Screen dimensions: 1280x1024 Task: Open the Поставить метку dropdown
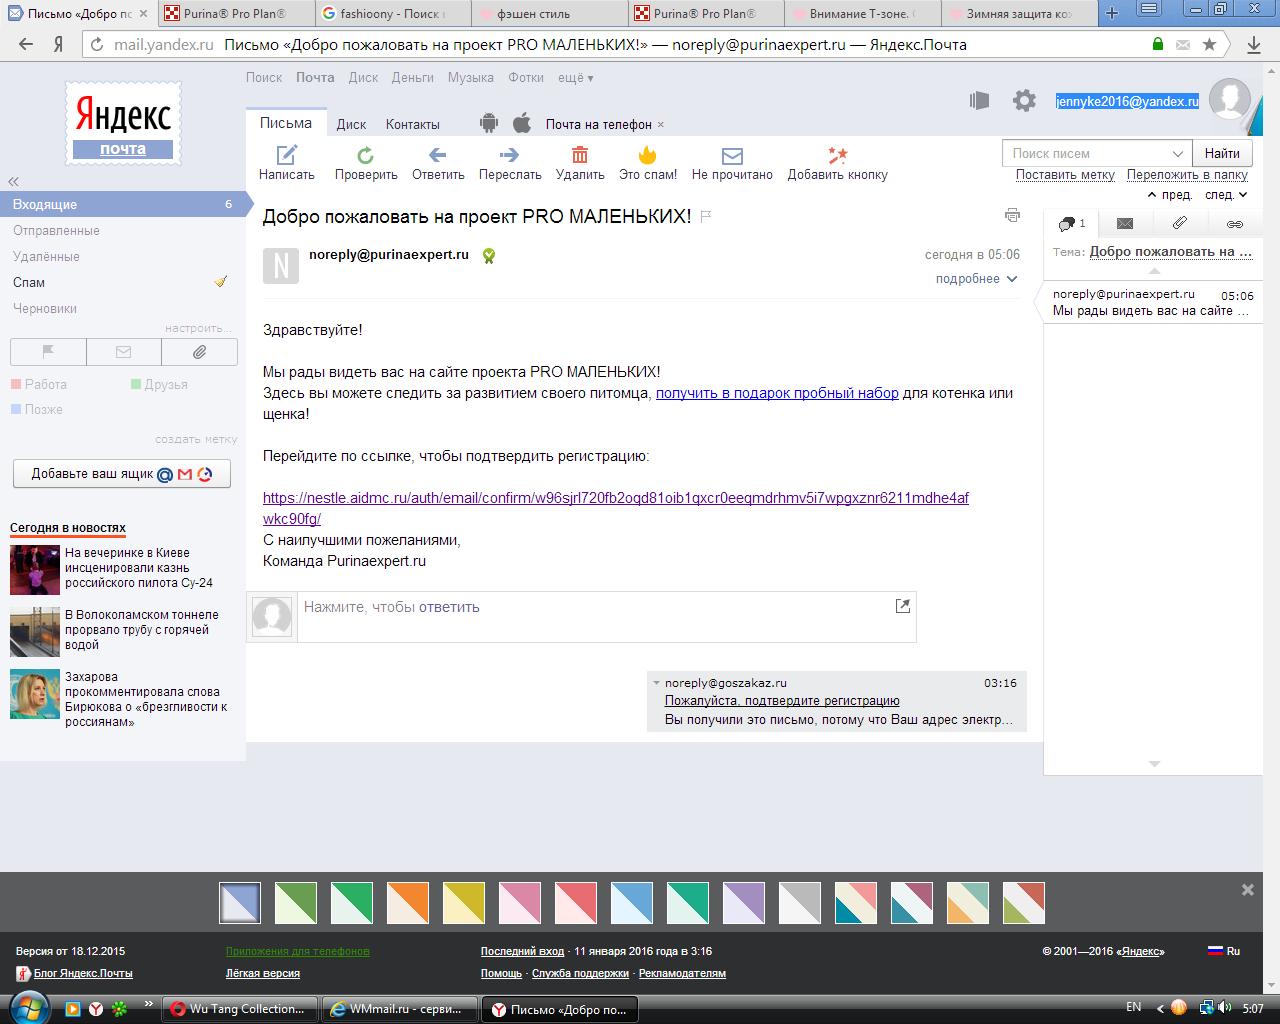point(1065,174)
